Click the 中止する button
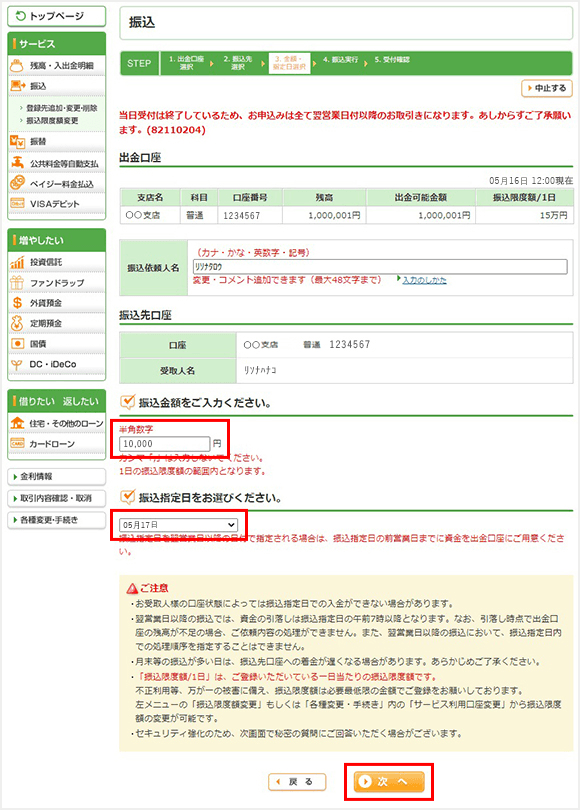The height and width of the screenshot is (810, 580). click(x=547, y=88)
